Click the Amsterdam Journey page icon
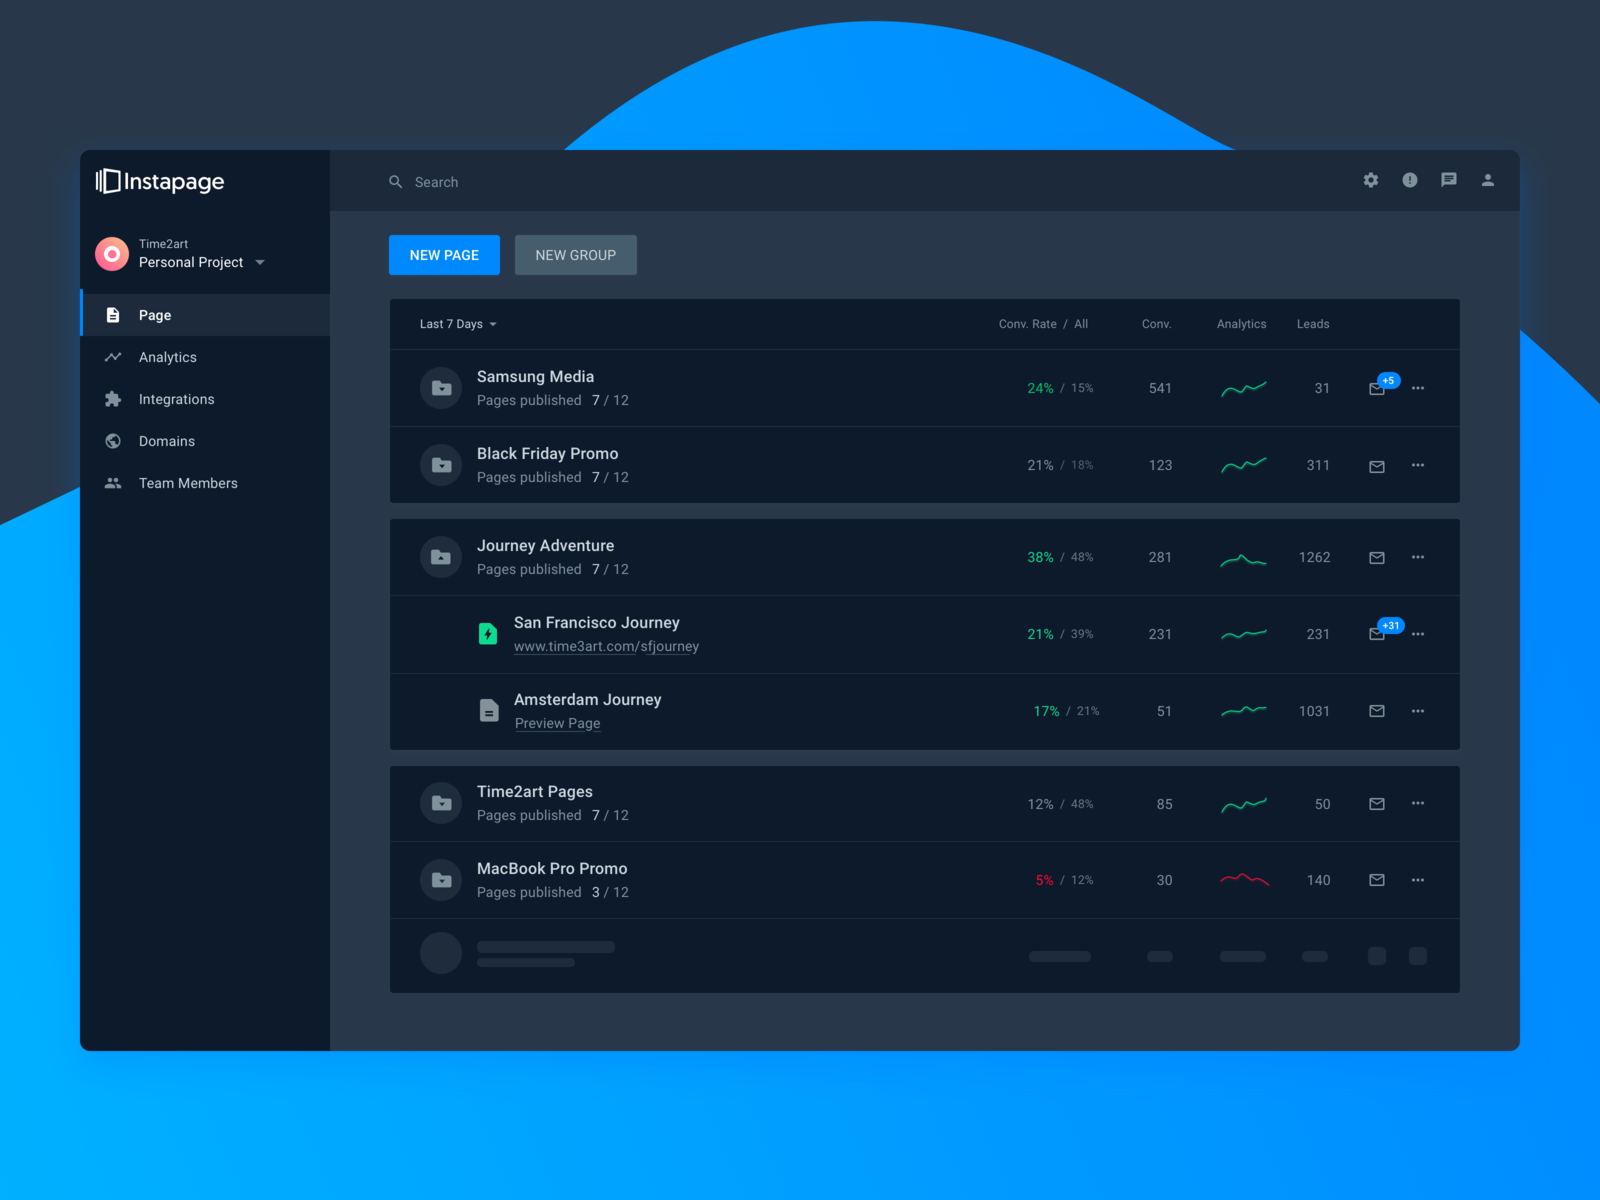This screenshot has width=1600, height=1200. [488, 711]
